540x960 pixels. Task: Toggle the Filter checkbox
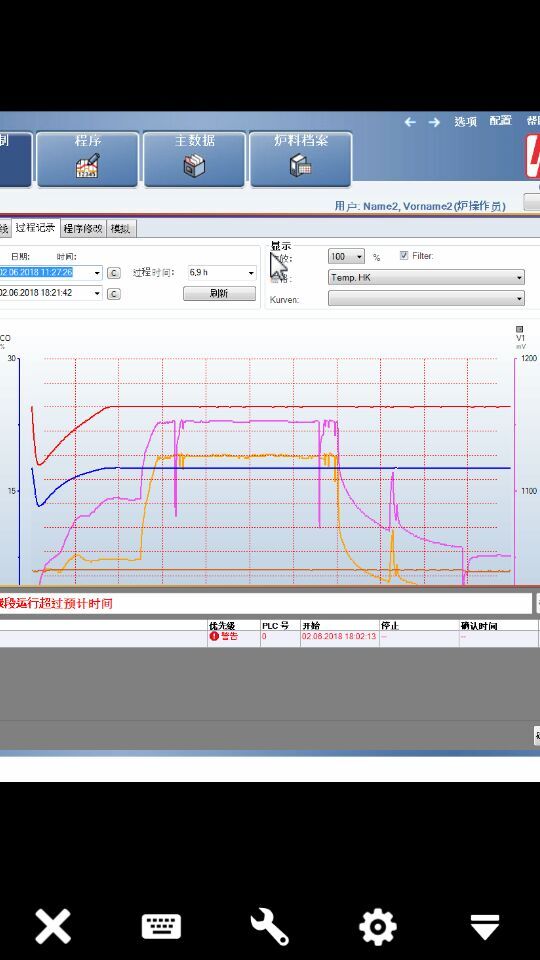tap(404, 255)
